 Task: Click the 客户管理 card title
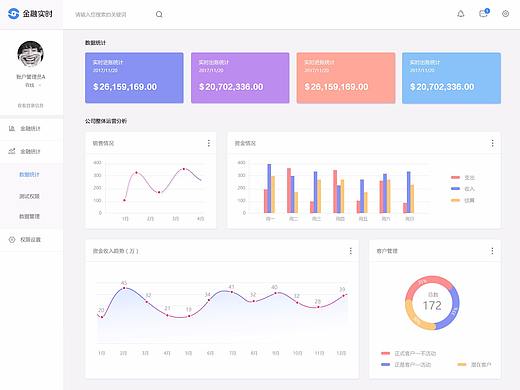pyautogui.click(x=387, y=251)
